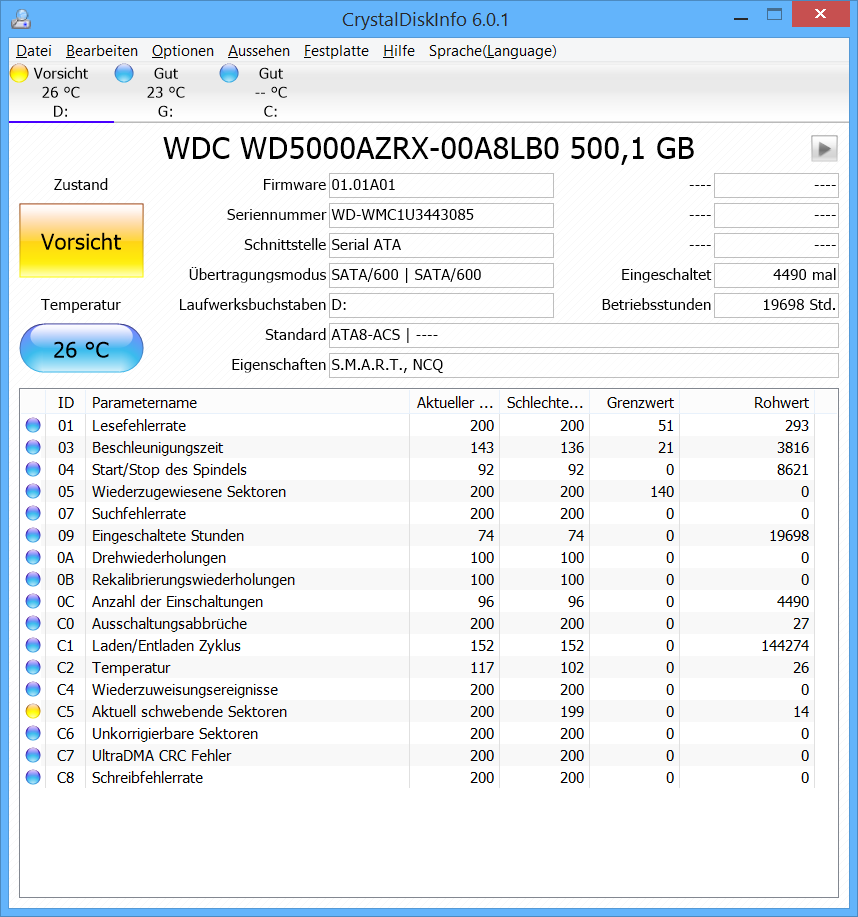858x917 pixels.
Task: Click status dot for Temperatur row C2
Action: pyautogui.click(x=33, y=667)
